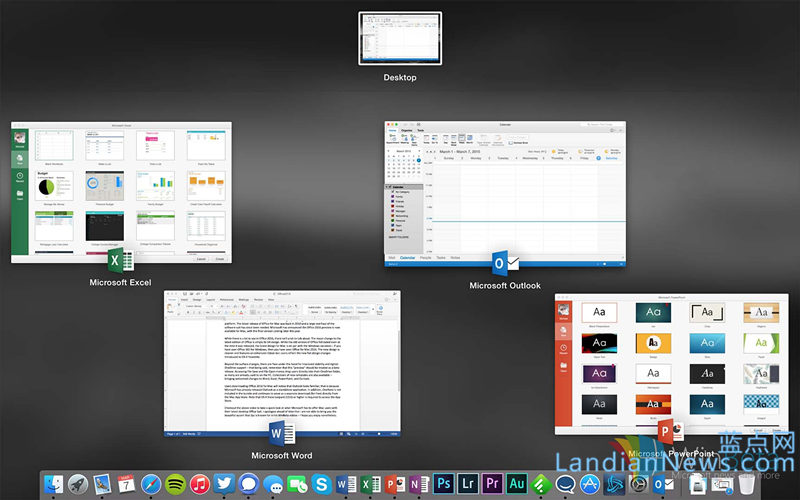Screen dimensions: 800x500
Task: Switch to Tasks view in Outlook
Action: (x=440, y=258)
